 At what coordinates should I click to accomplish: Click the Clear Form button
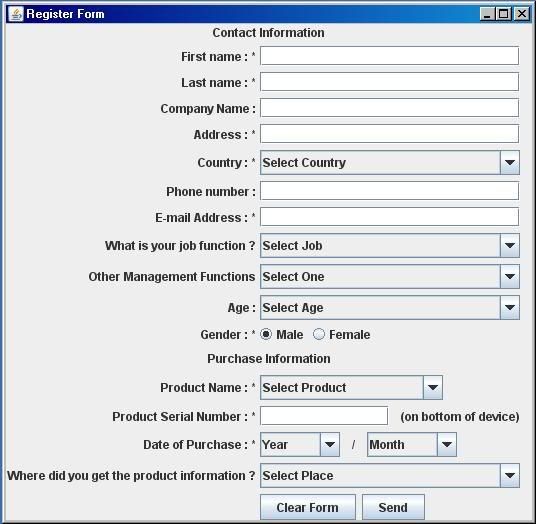tap(308, 507)
